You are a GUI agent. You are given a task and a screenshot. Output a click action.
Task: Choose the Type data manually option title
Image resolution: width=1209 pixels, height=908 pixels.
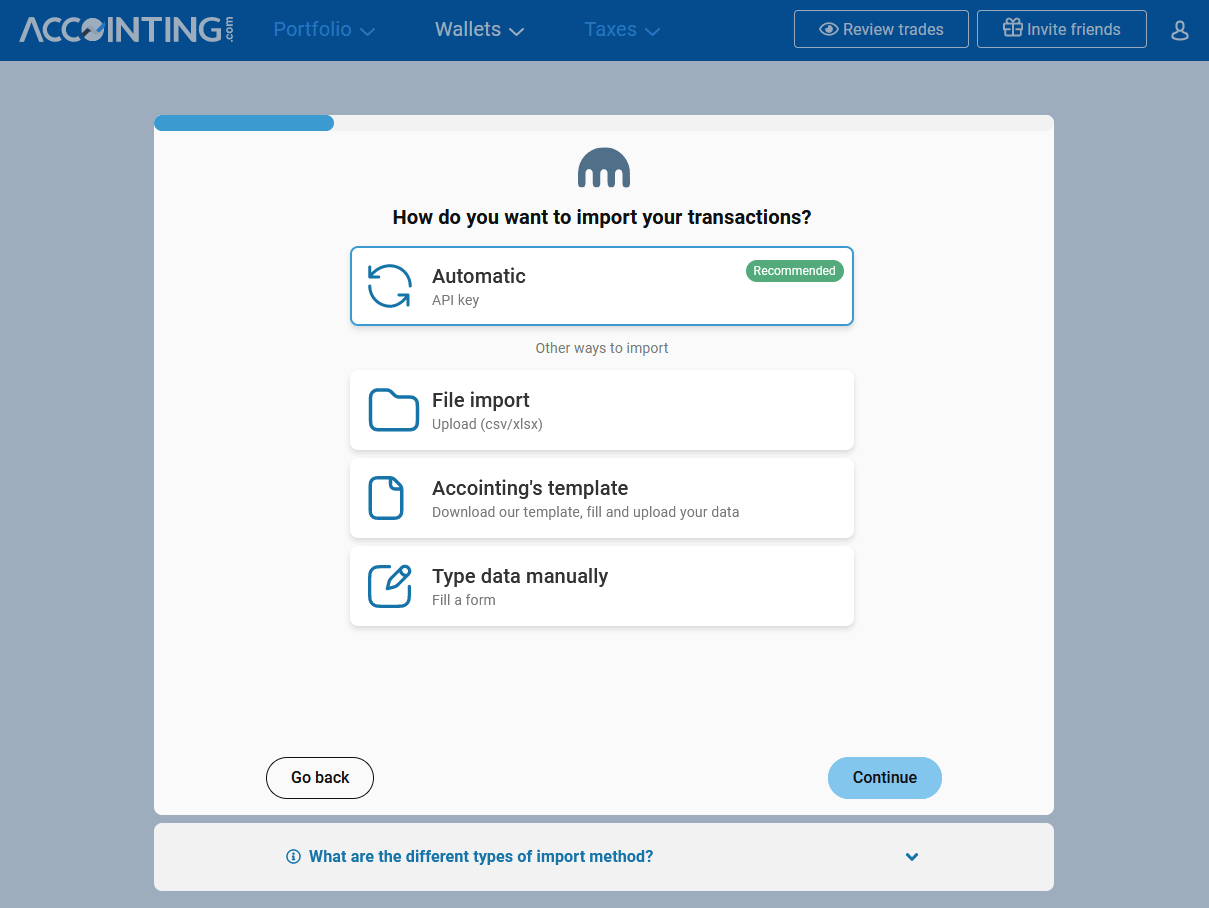pos(520,576)
